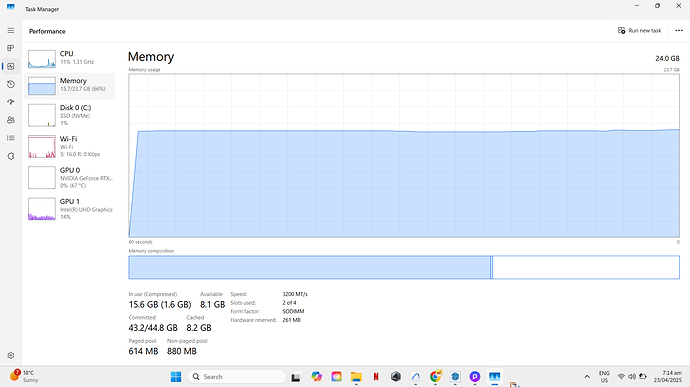The width and height of the screenshot is (690, 387).
Task: Select the Memory performance item
Action: point(70,85)
